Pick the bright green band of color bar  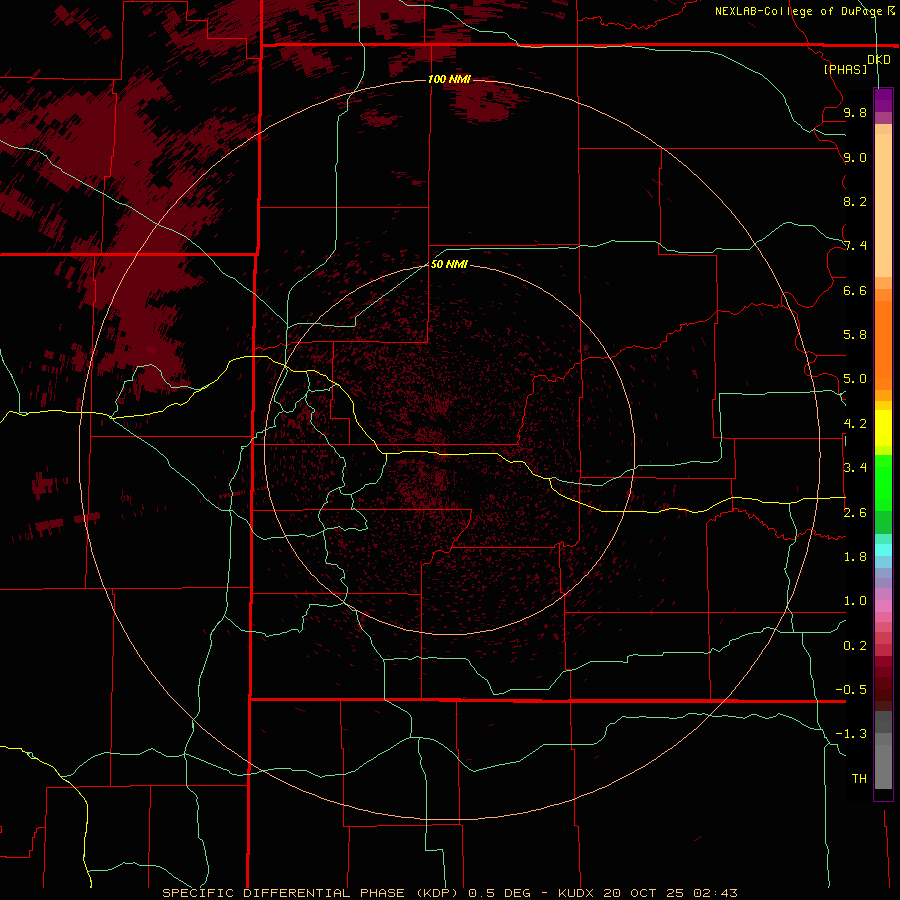point(883,482)
